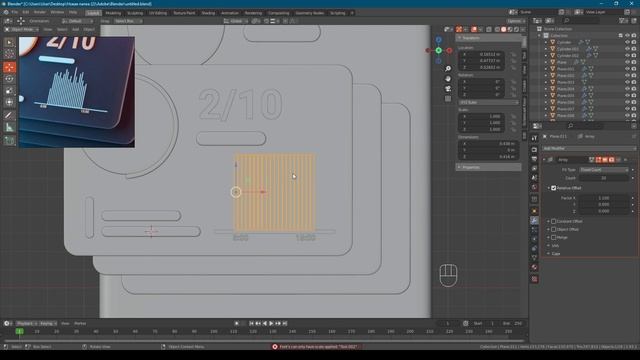
Task: Select the Scale tool
Action: click(x=9, y=91)
